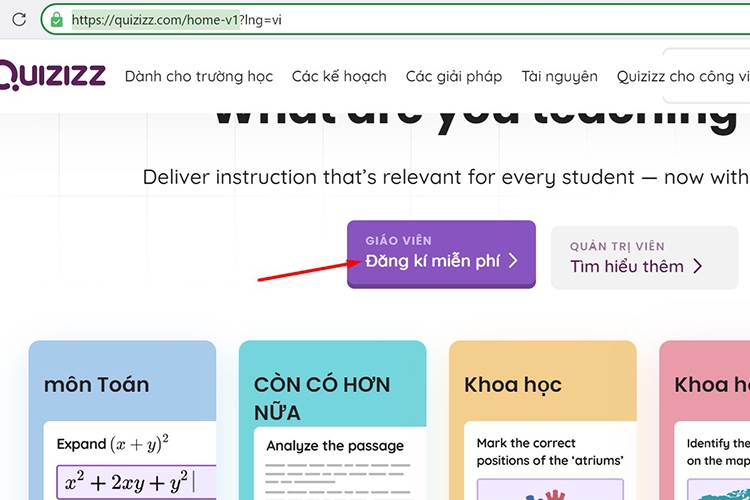The height and width of the screenshot is (500, 750).
Task: Click the Tìm hiểu thêm admin button
Action: click(645, 257)
